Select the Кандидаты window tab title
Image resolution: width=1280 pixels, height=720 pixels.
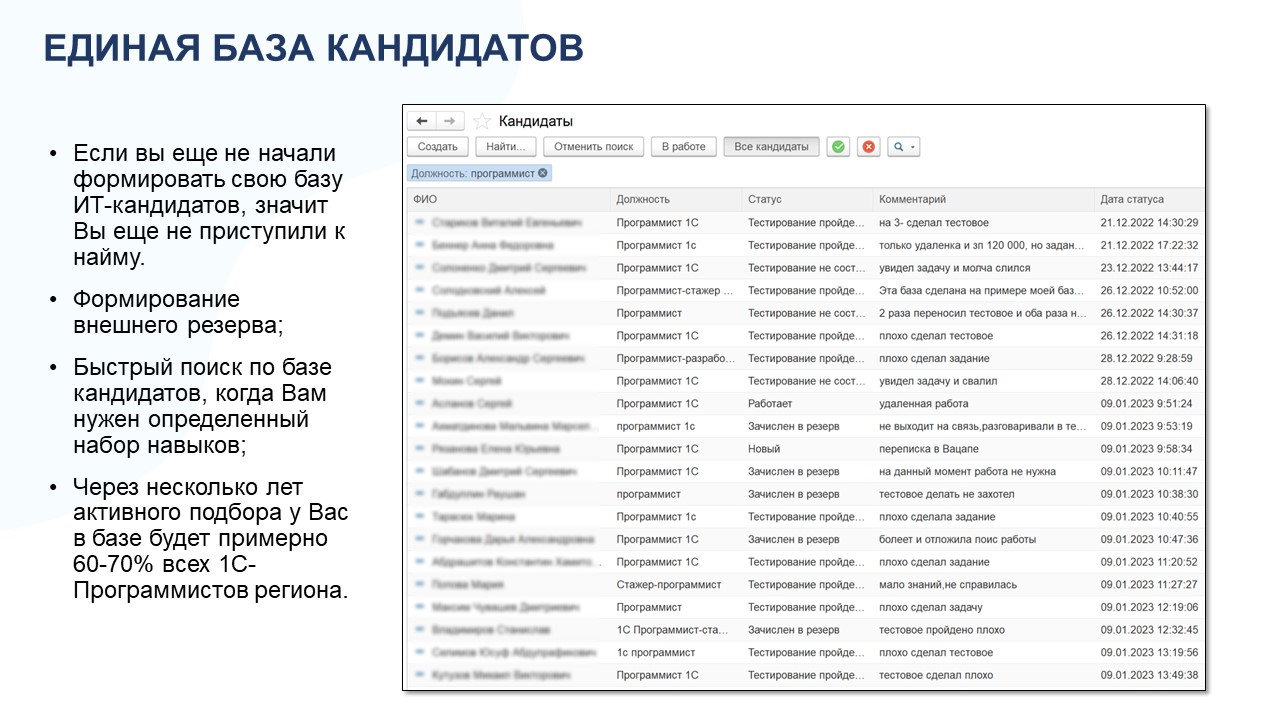click(535, 120)
